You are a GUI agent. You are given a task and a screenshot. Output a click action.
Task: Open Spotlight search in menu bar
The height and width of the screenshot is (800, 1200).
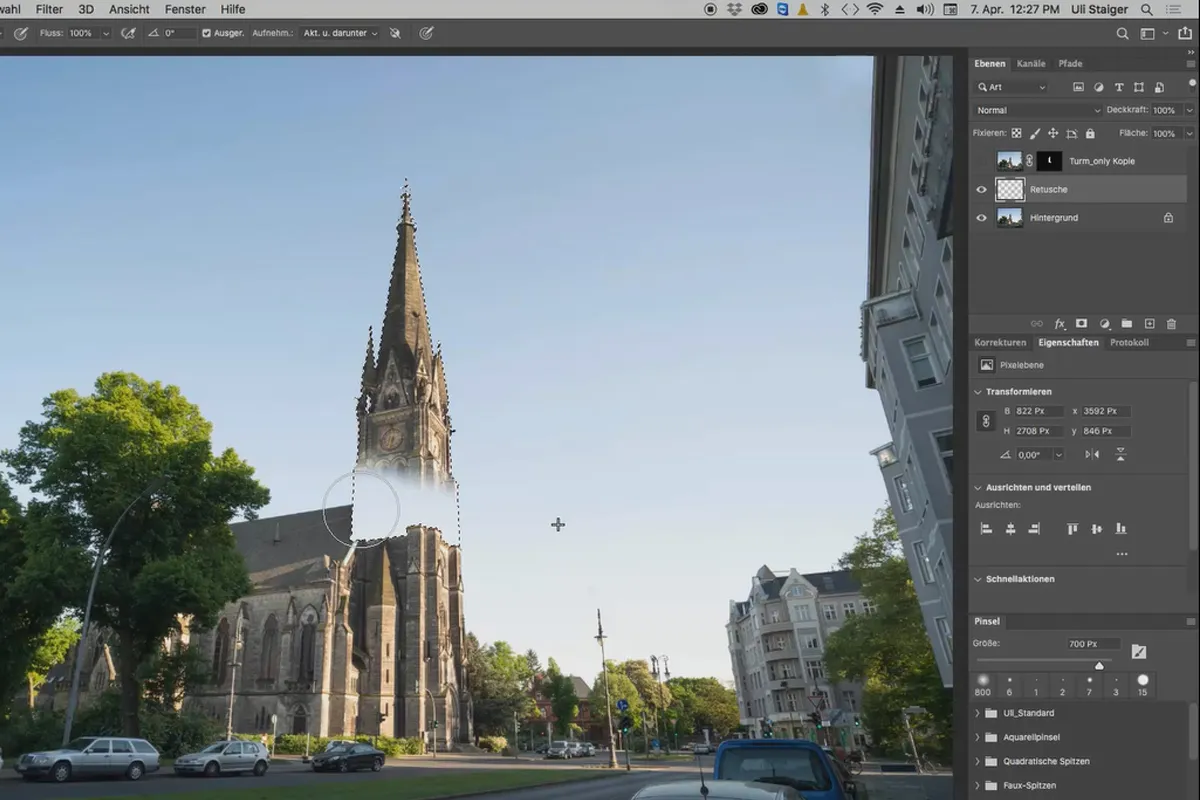pyautogui.click(x=1146, y=9)
